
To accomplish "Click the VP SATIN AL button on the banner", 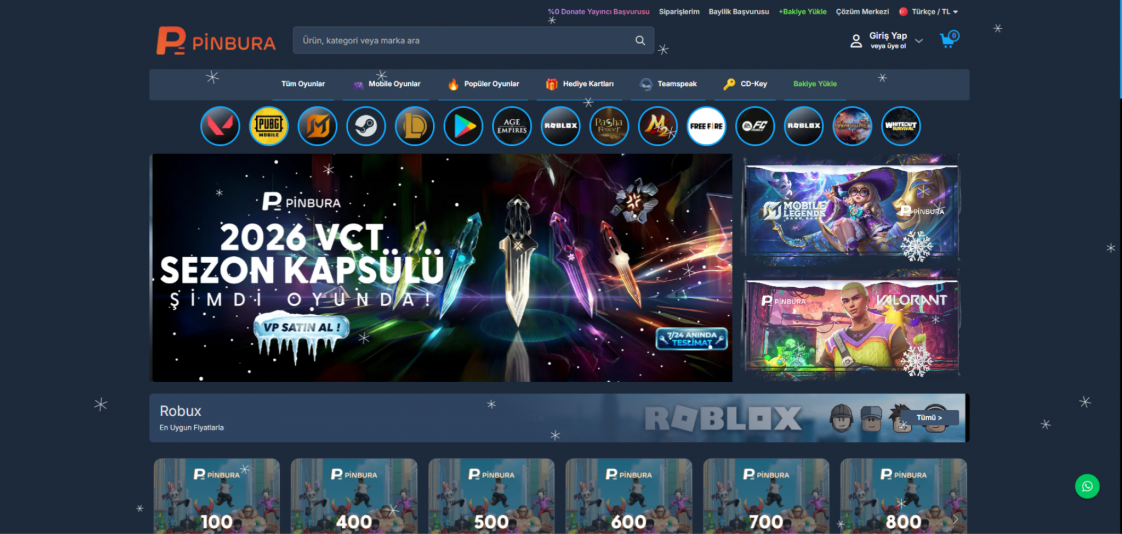I will pyautogui.click(x=303, y=328).
